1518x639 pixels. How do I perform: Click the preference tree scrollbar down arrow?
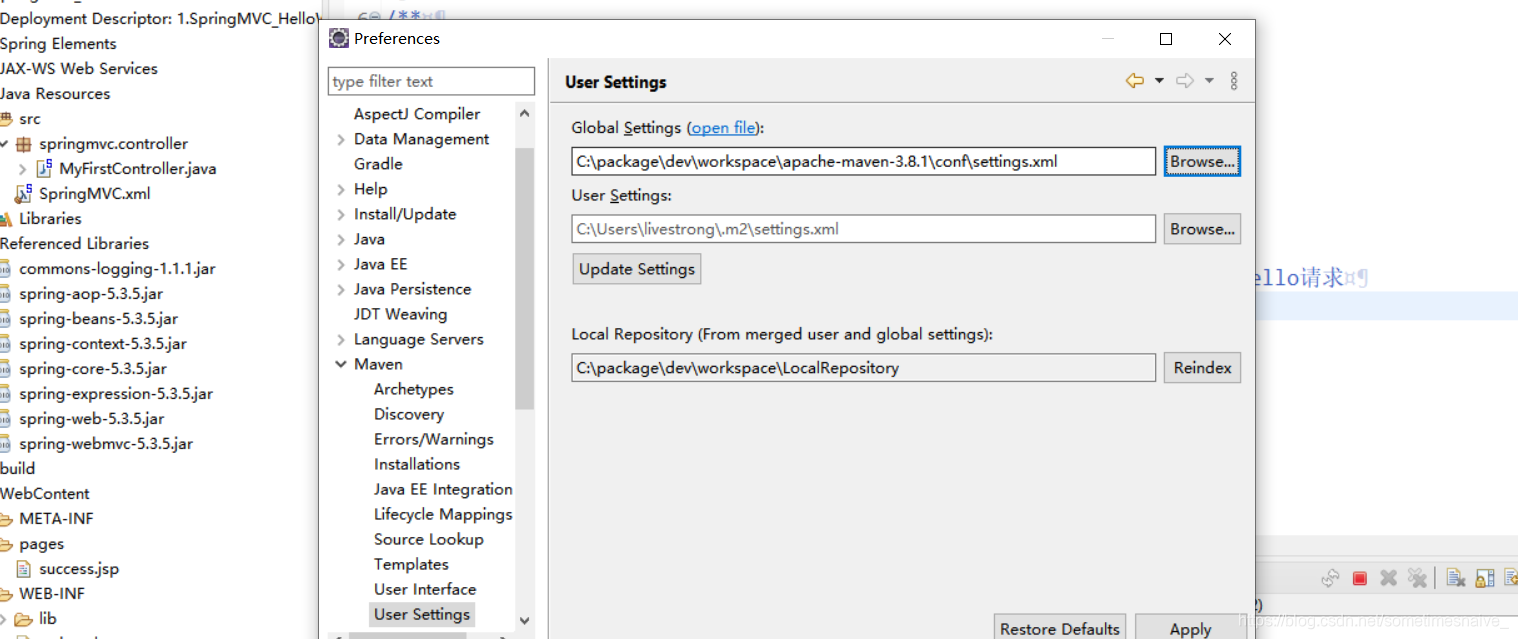point(525,620)
